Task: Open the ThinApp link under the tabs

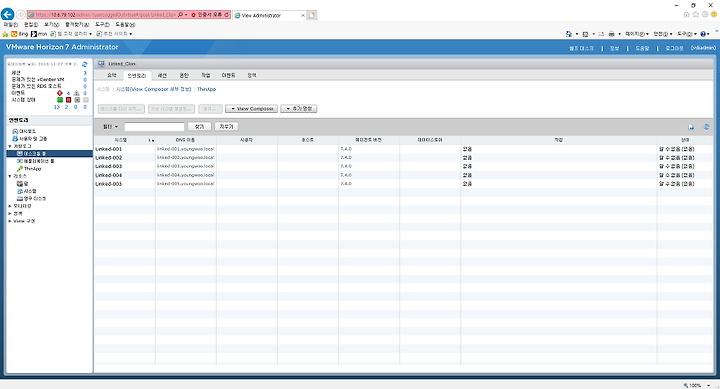Action: click(x=206, y=89)
